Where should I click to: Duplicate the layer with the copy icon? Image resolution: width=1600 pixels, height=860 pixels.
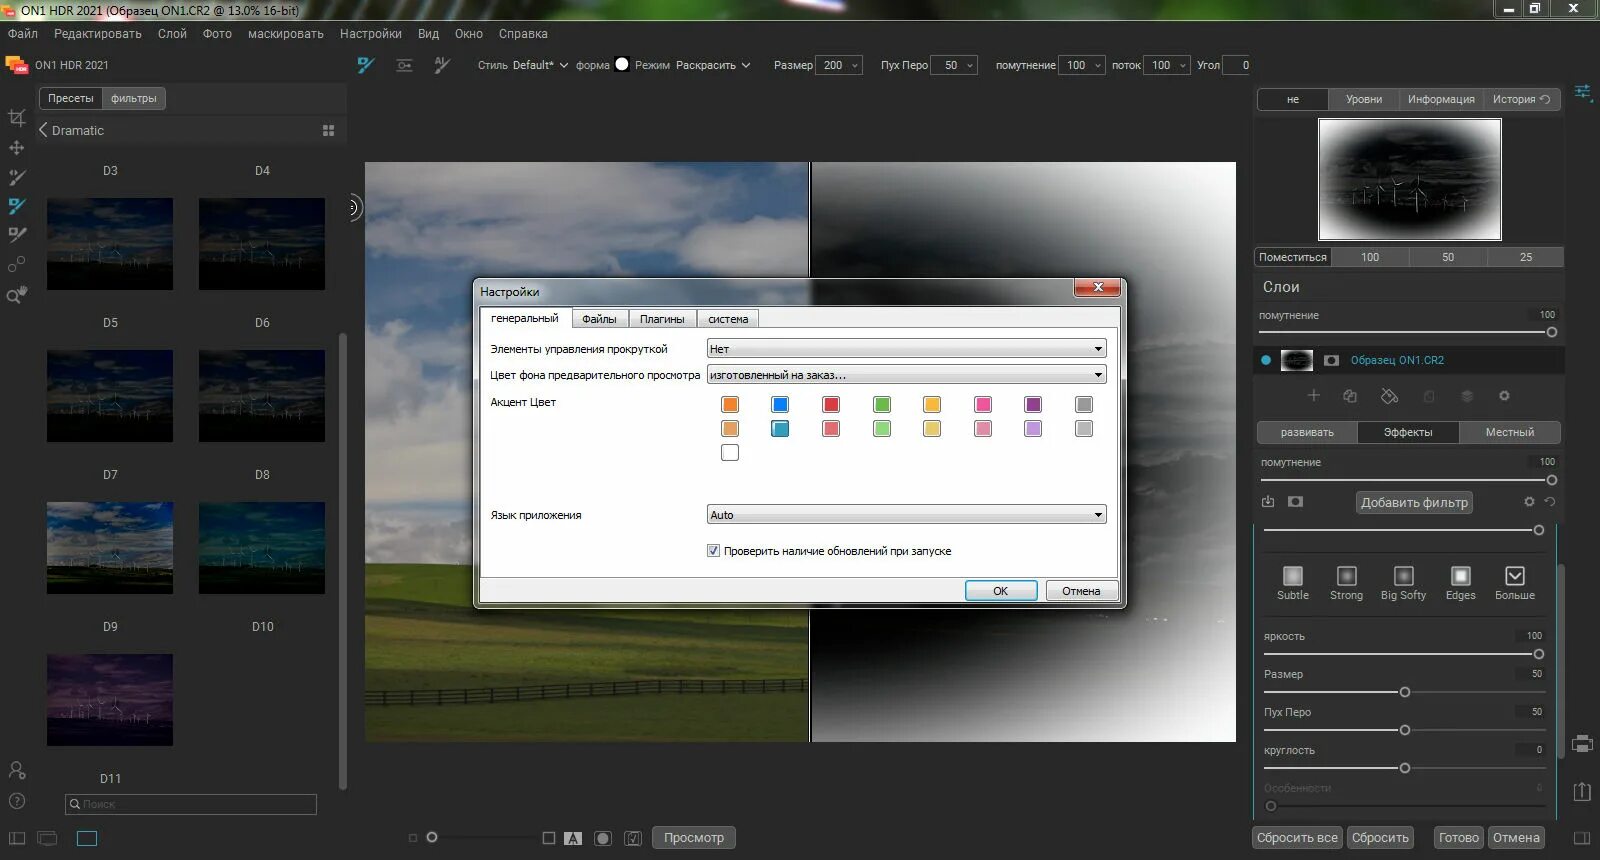(x=1350, y=396)
